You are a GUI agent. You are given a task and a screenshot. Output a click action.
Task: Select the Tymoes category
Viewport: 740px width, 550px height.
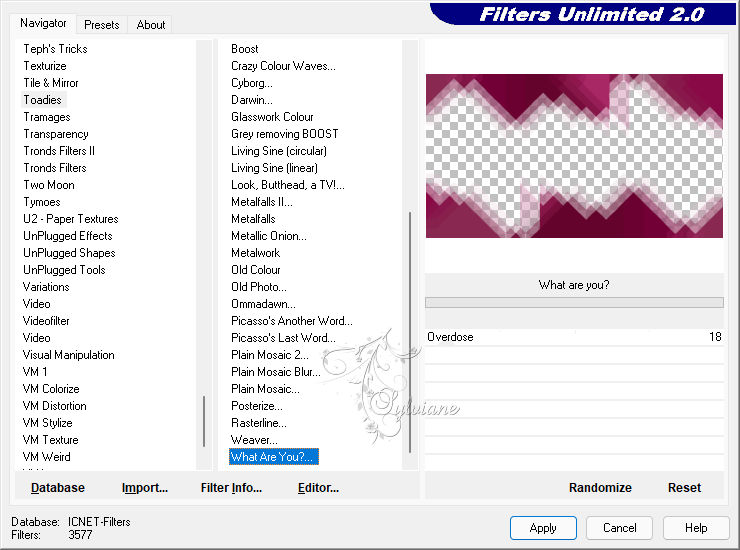42,202
